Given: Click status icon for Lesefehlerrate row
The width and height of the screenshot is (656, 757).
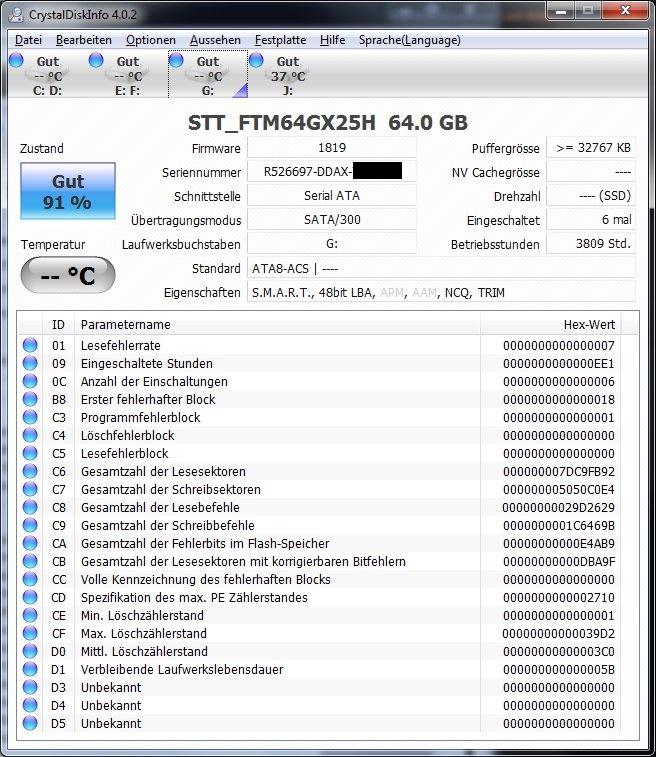Looking at the screenshot, I should [30, 345].
